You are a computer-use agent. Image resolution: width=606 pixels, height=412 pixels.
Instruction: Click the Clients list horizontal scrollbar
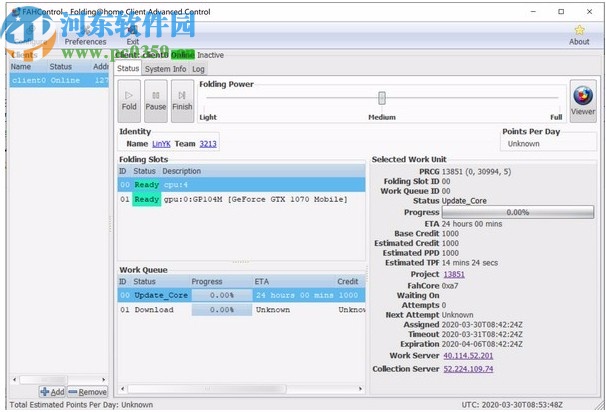pyautogui.click(x=43, y=380)
